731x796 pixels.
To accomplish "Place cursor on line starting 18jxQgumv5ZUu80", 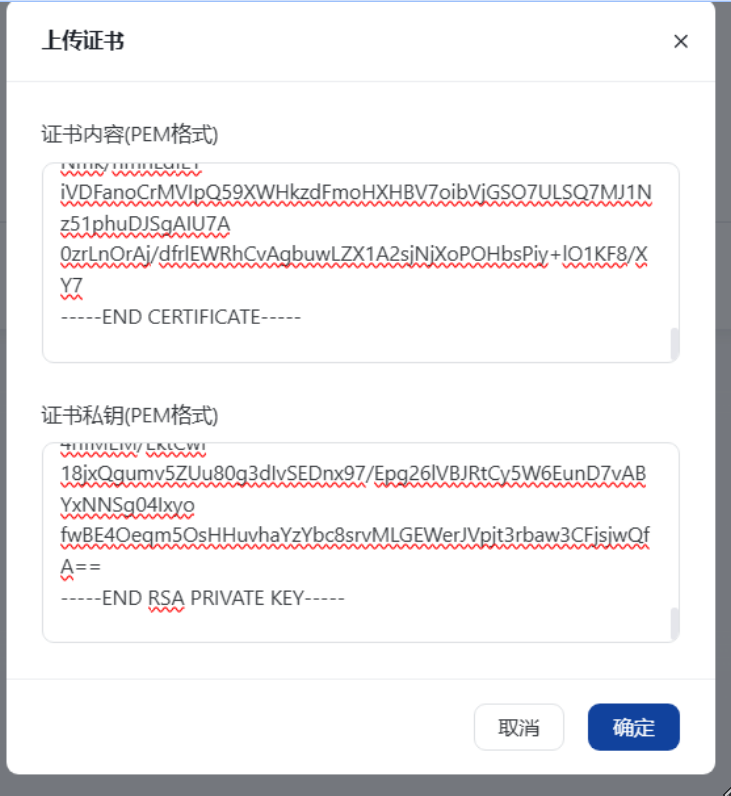I will tap(353, 473).
